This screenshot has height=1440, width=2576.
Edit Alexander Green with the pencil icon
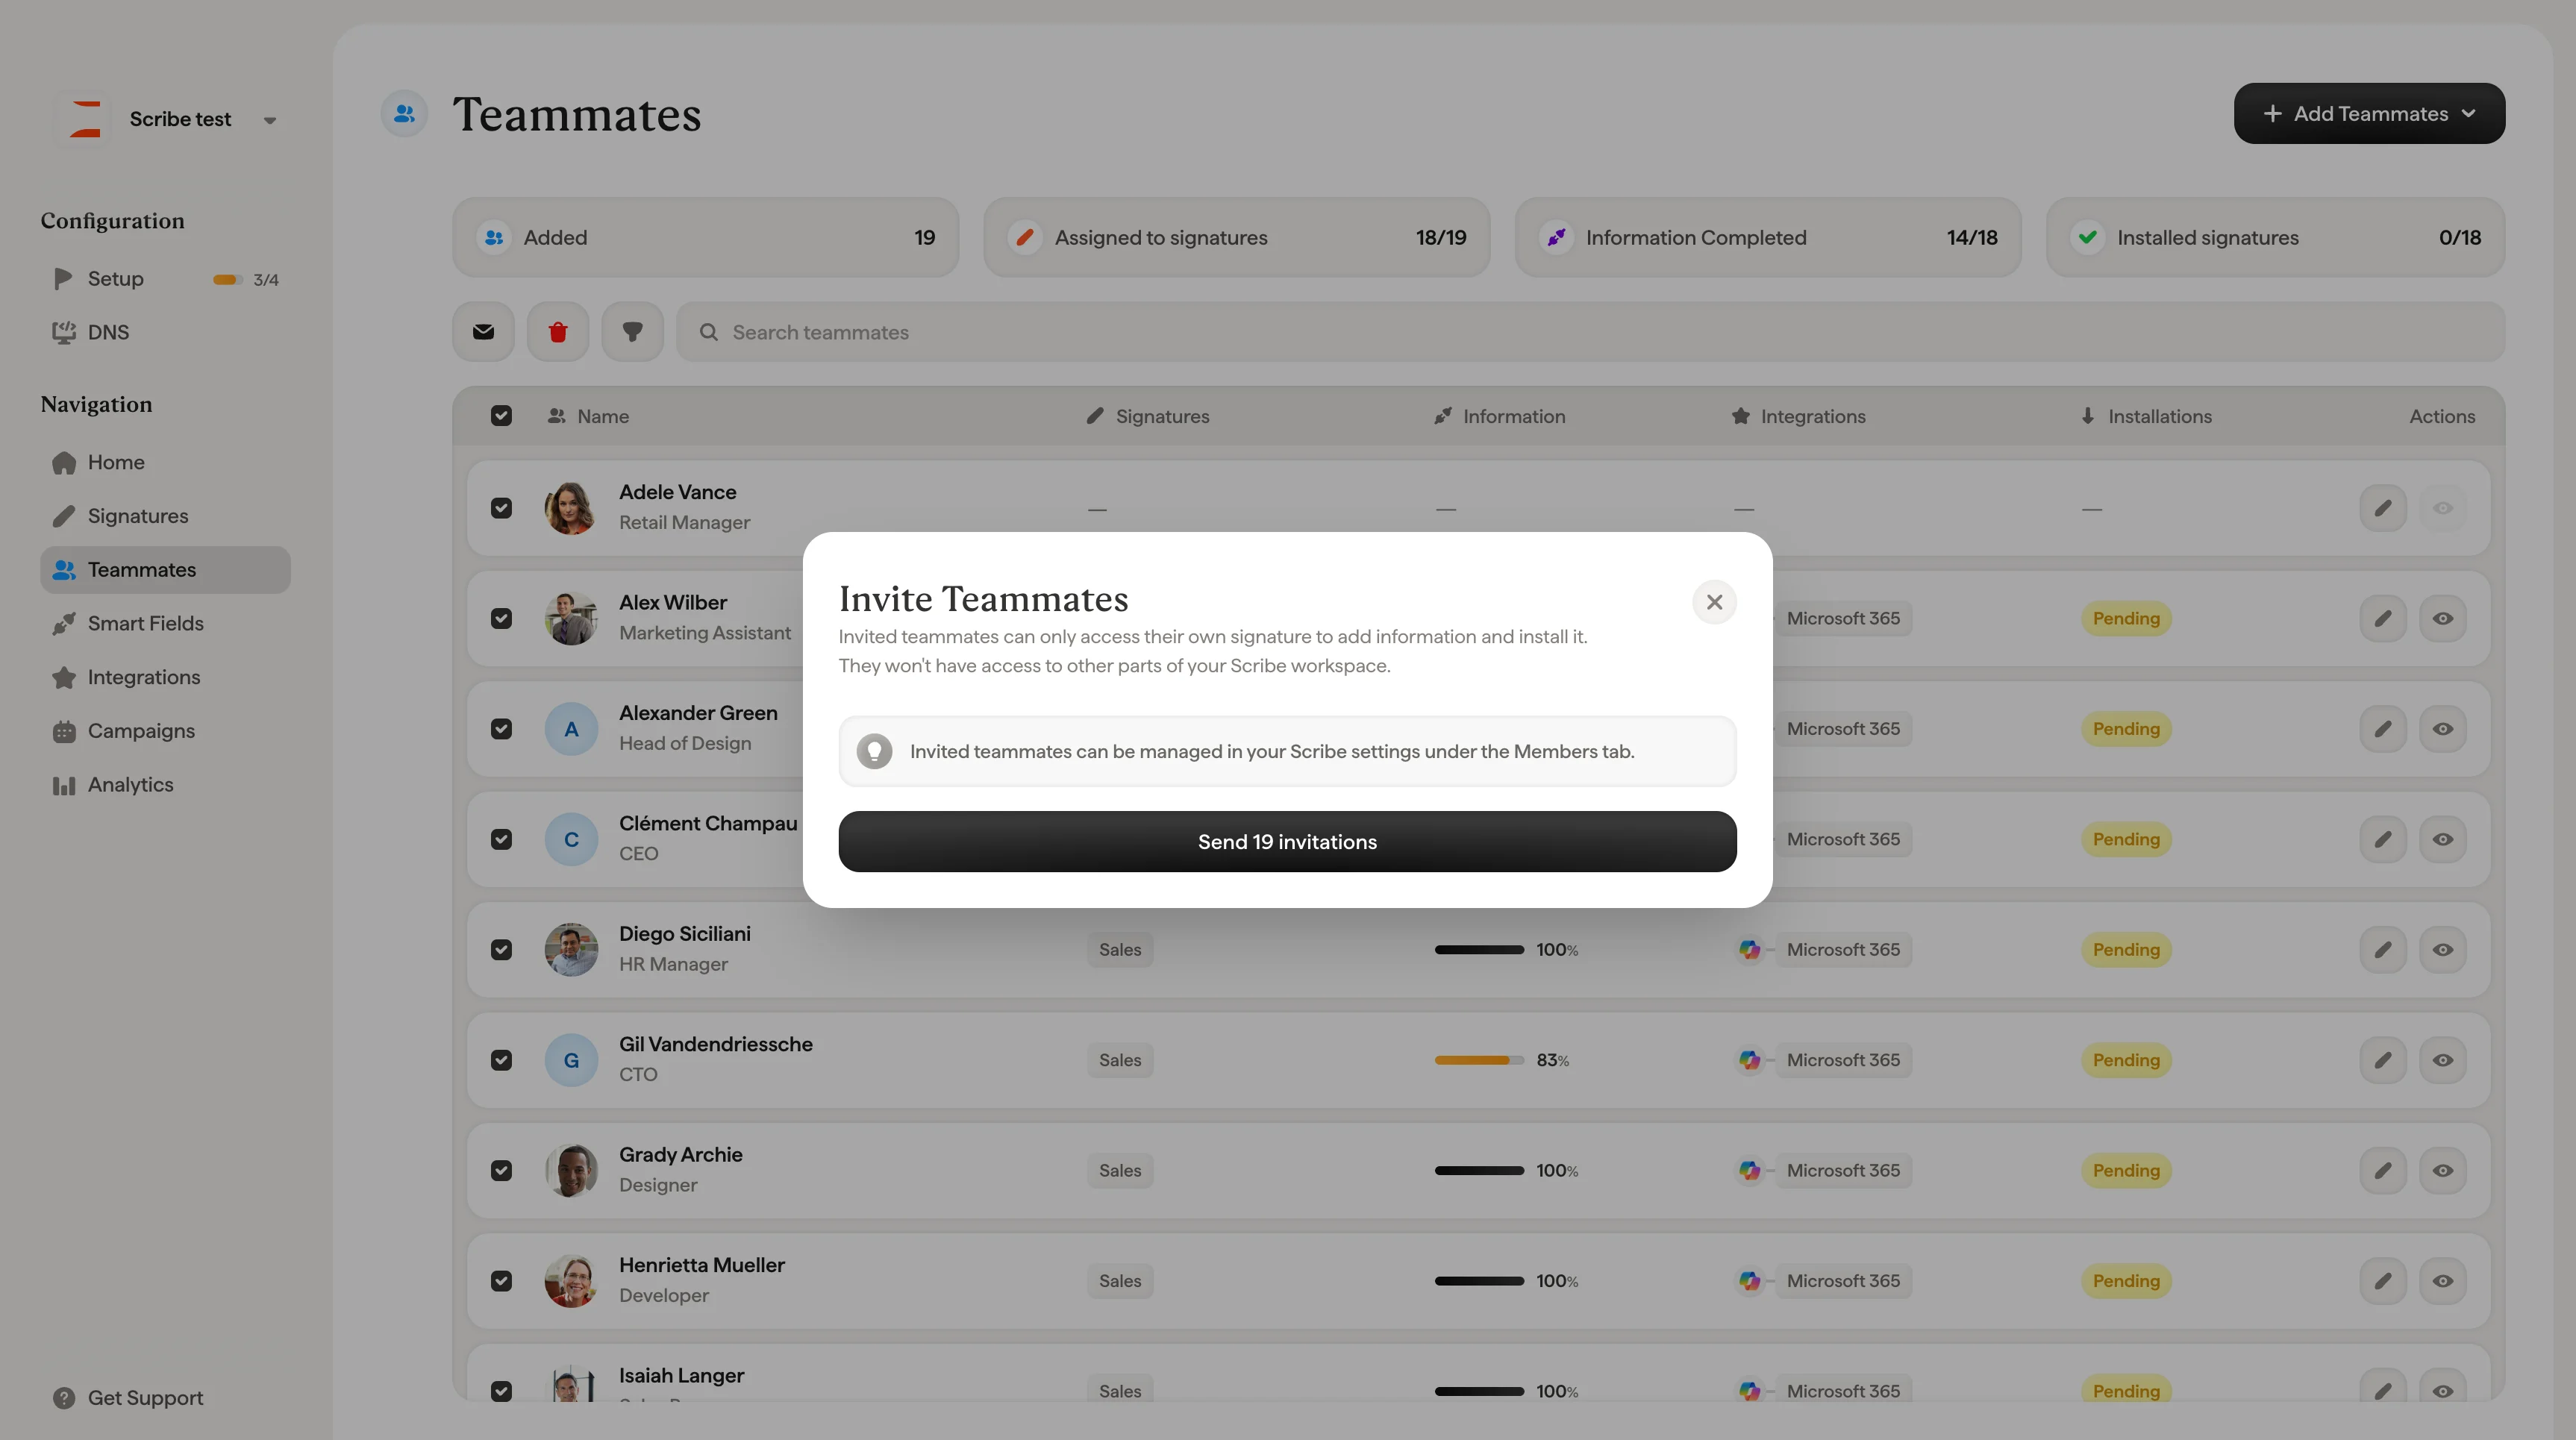(2383, 729)
